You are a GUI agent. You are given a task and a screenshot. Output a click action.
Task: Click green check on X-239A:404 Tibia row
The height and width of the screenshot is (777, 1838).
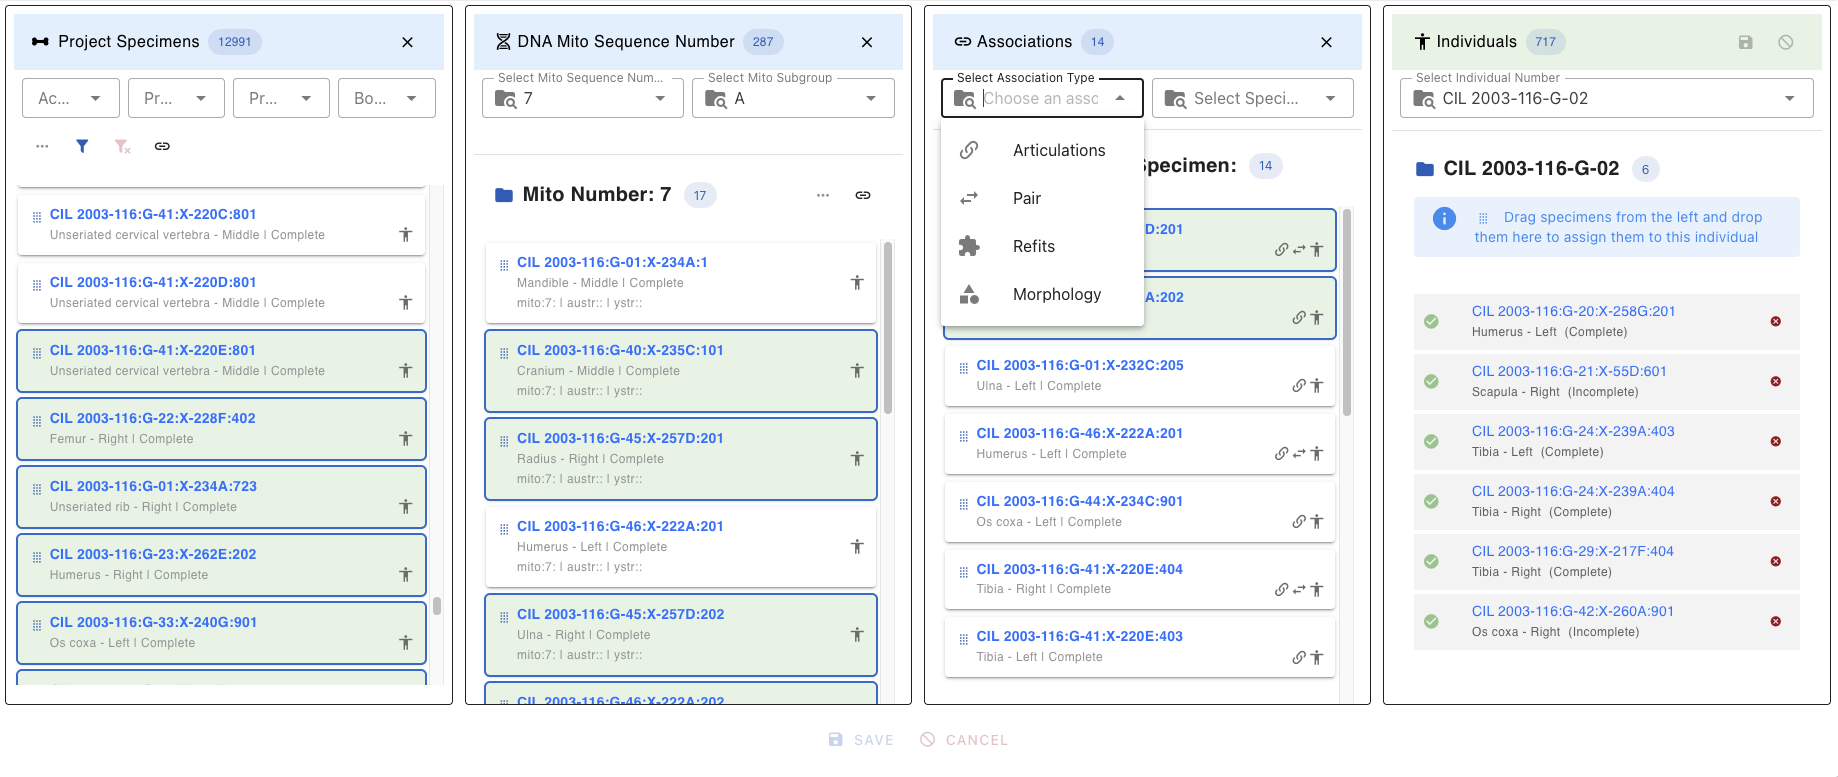(x=1431, y=501)
